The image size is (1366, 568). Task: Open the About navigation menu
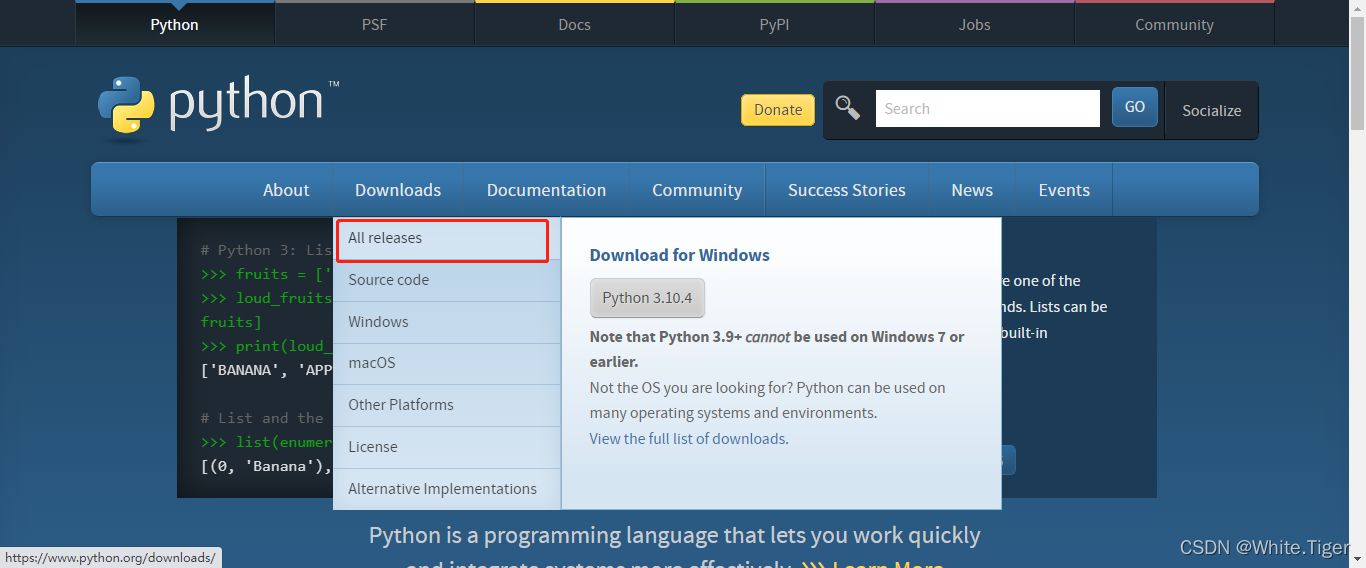coord(286,190)
